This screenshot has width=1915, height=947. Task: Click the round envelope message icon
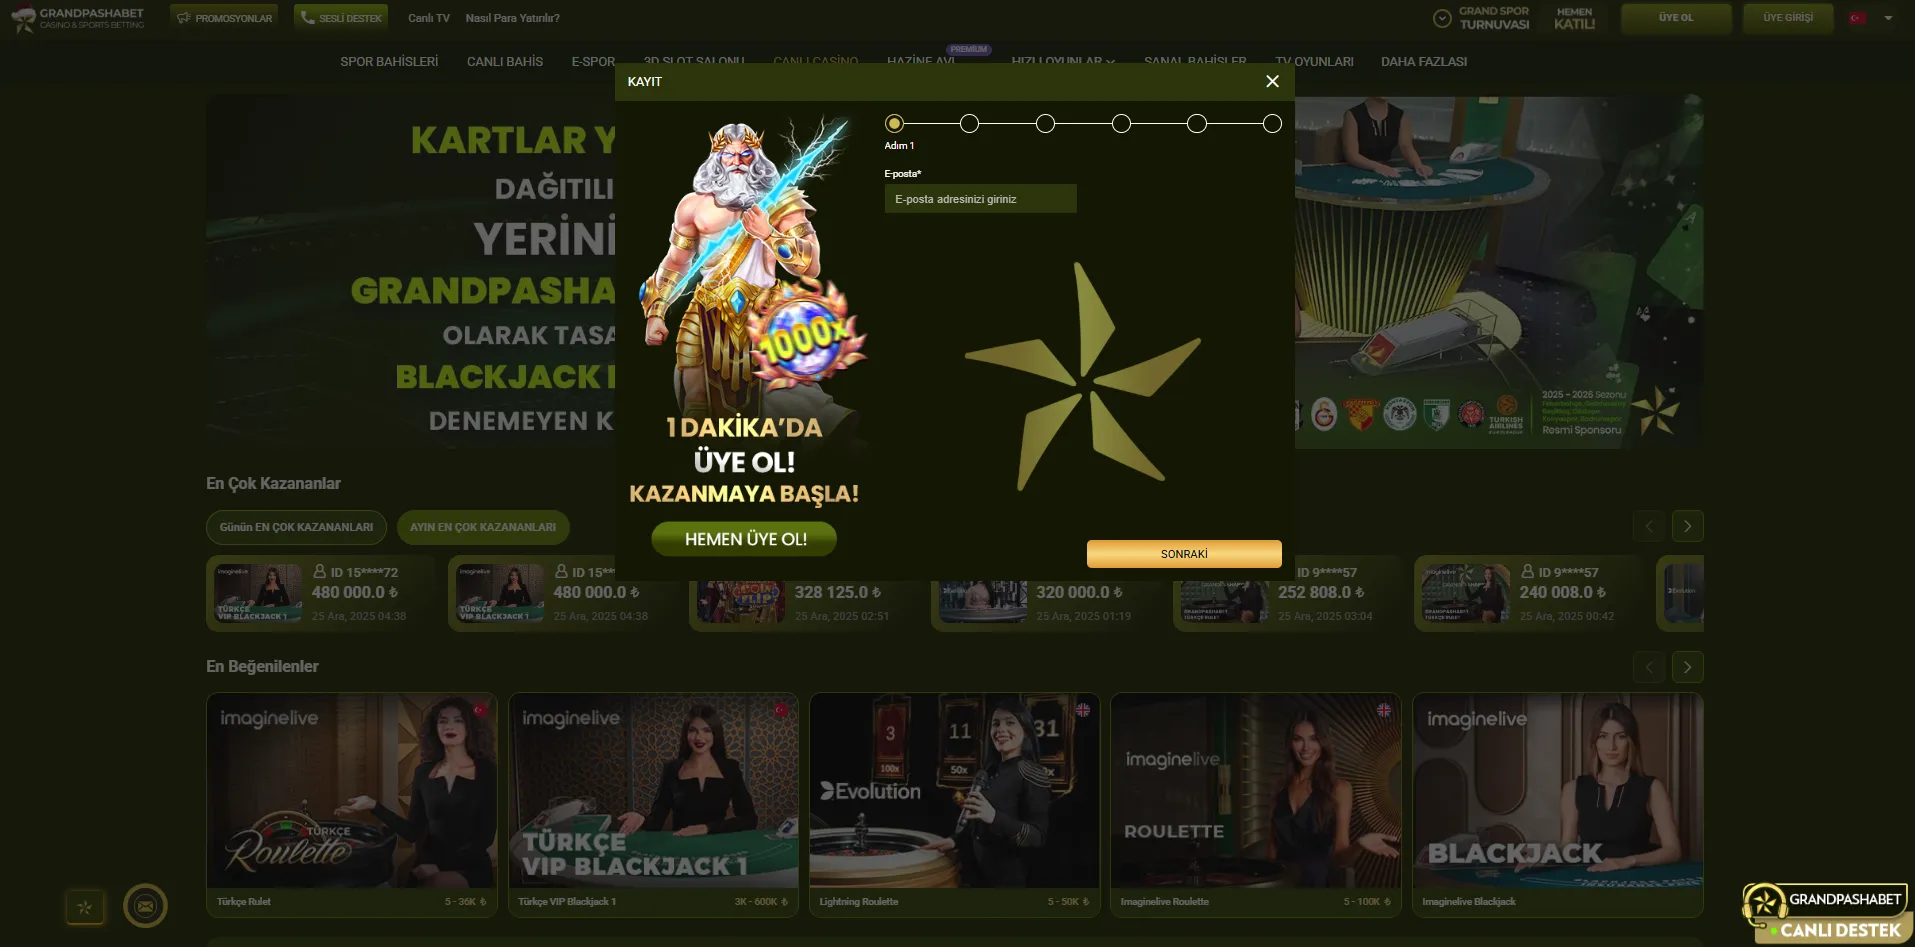coord(145,906)
